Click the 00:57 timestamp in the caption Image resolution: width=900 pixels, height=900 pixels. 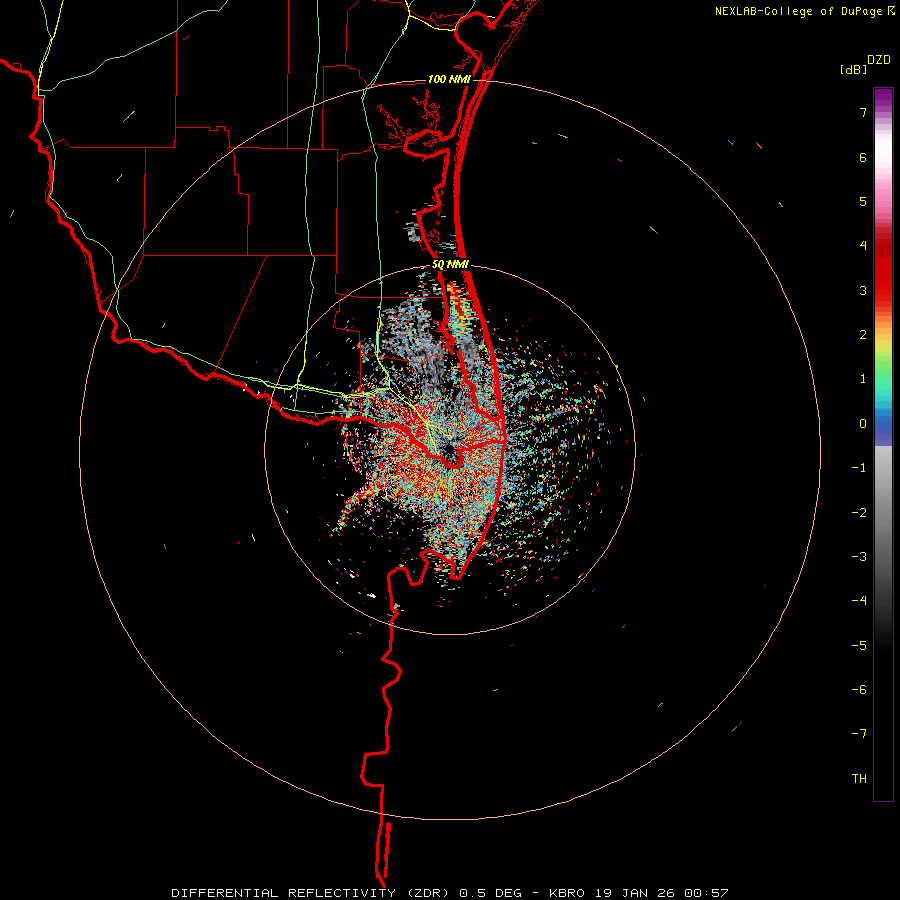click(706, 893)
